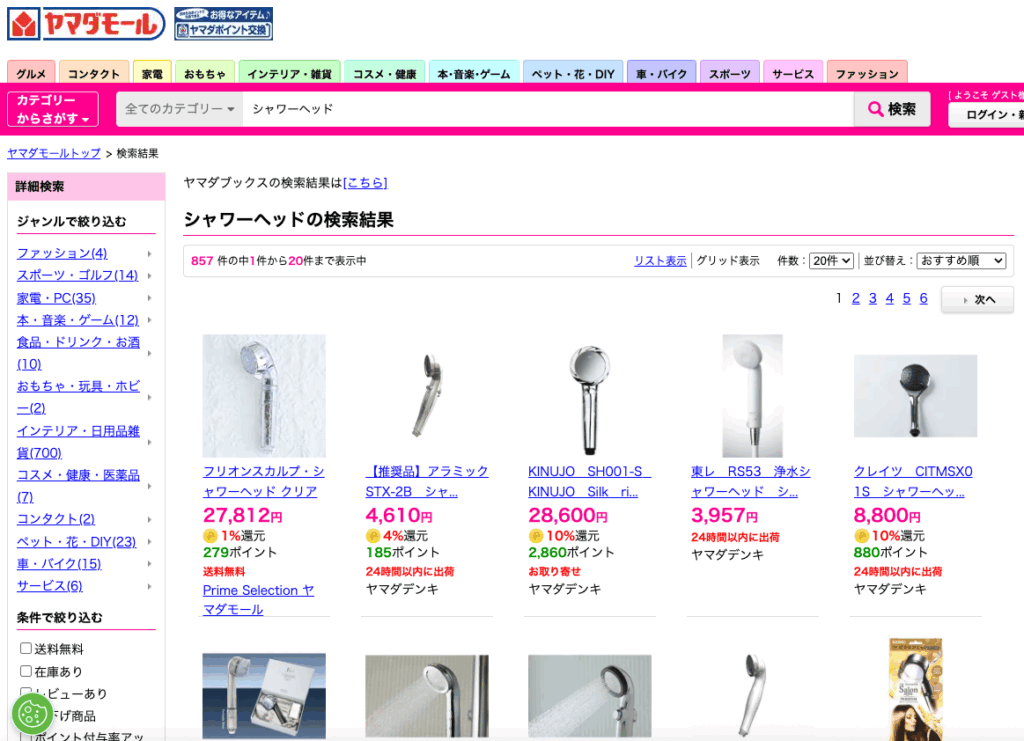Click the Toray RS53 shower head image

tap(752, 396)
